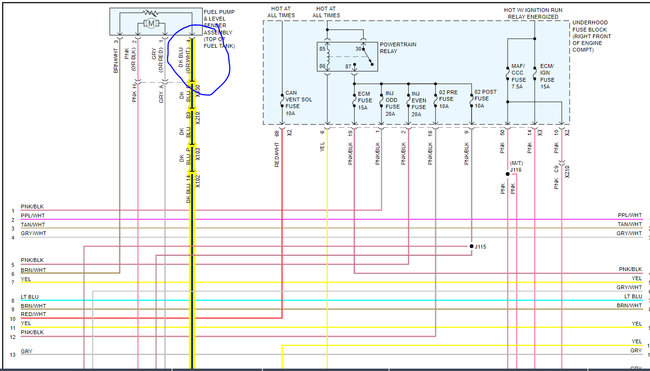Select the BRN/WHT label on row 9
The height and width of the screenshot is (371, 650).
[33, 306]
